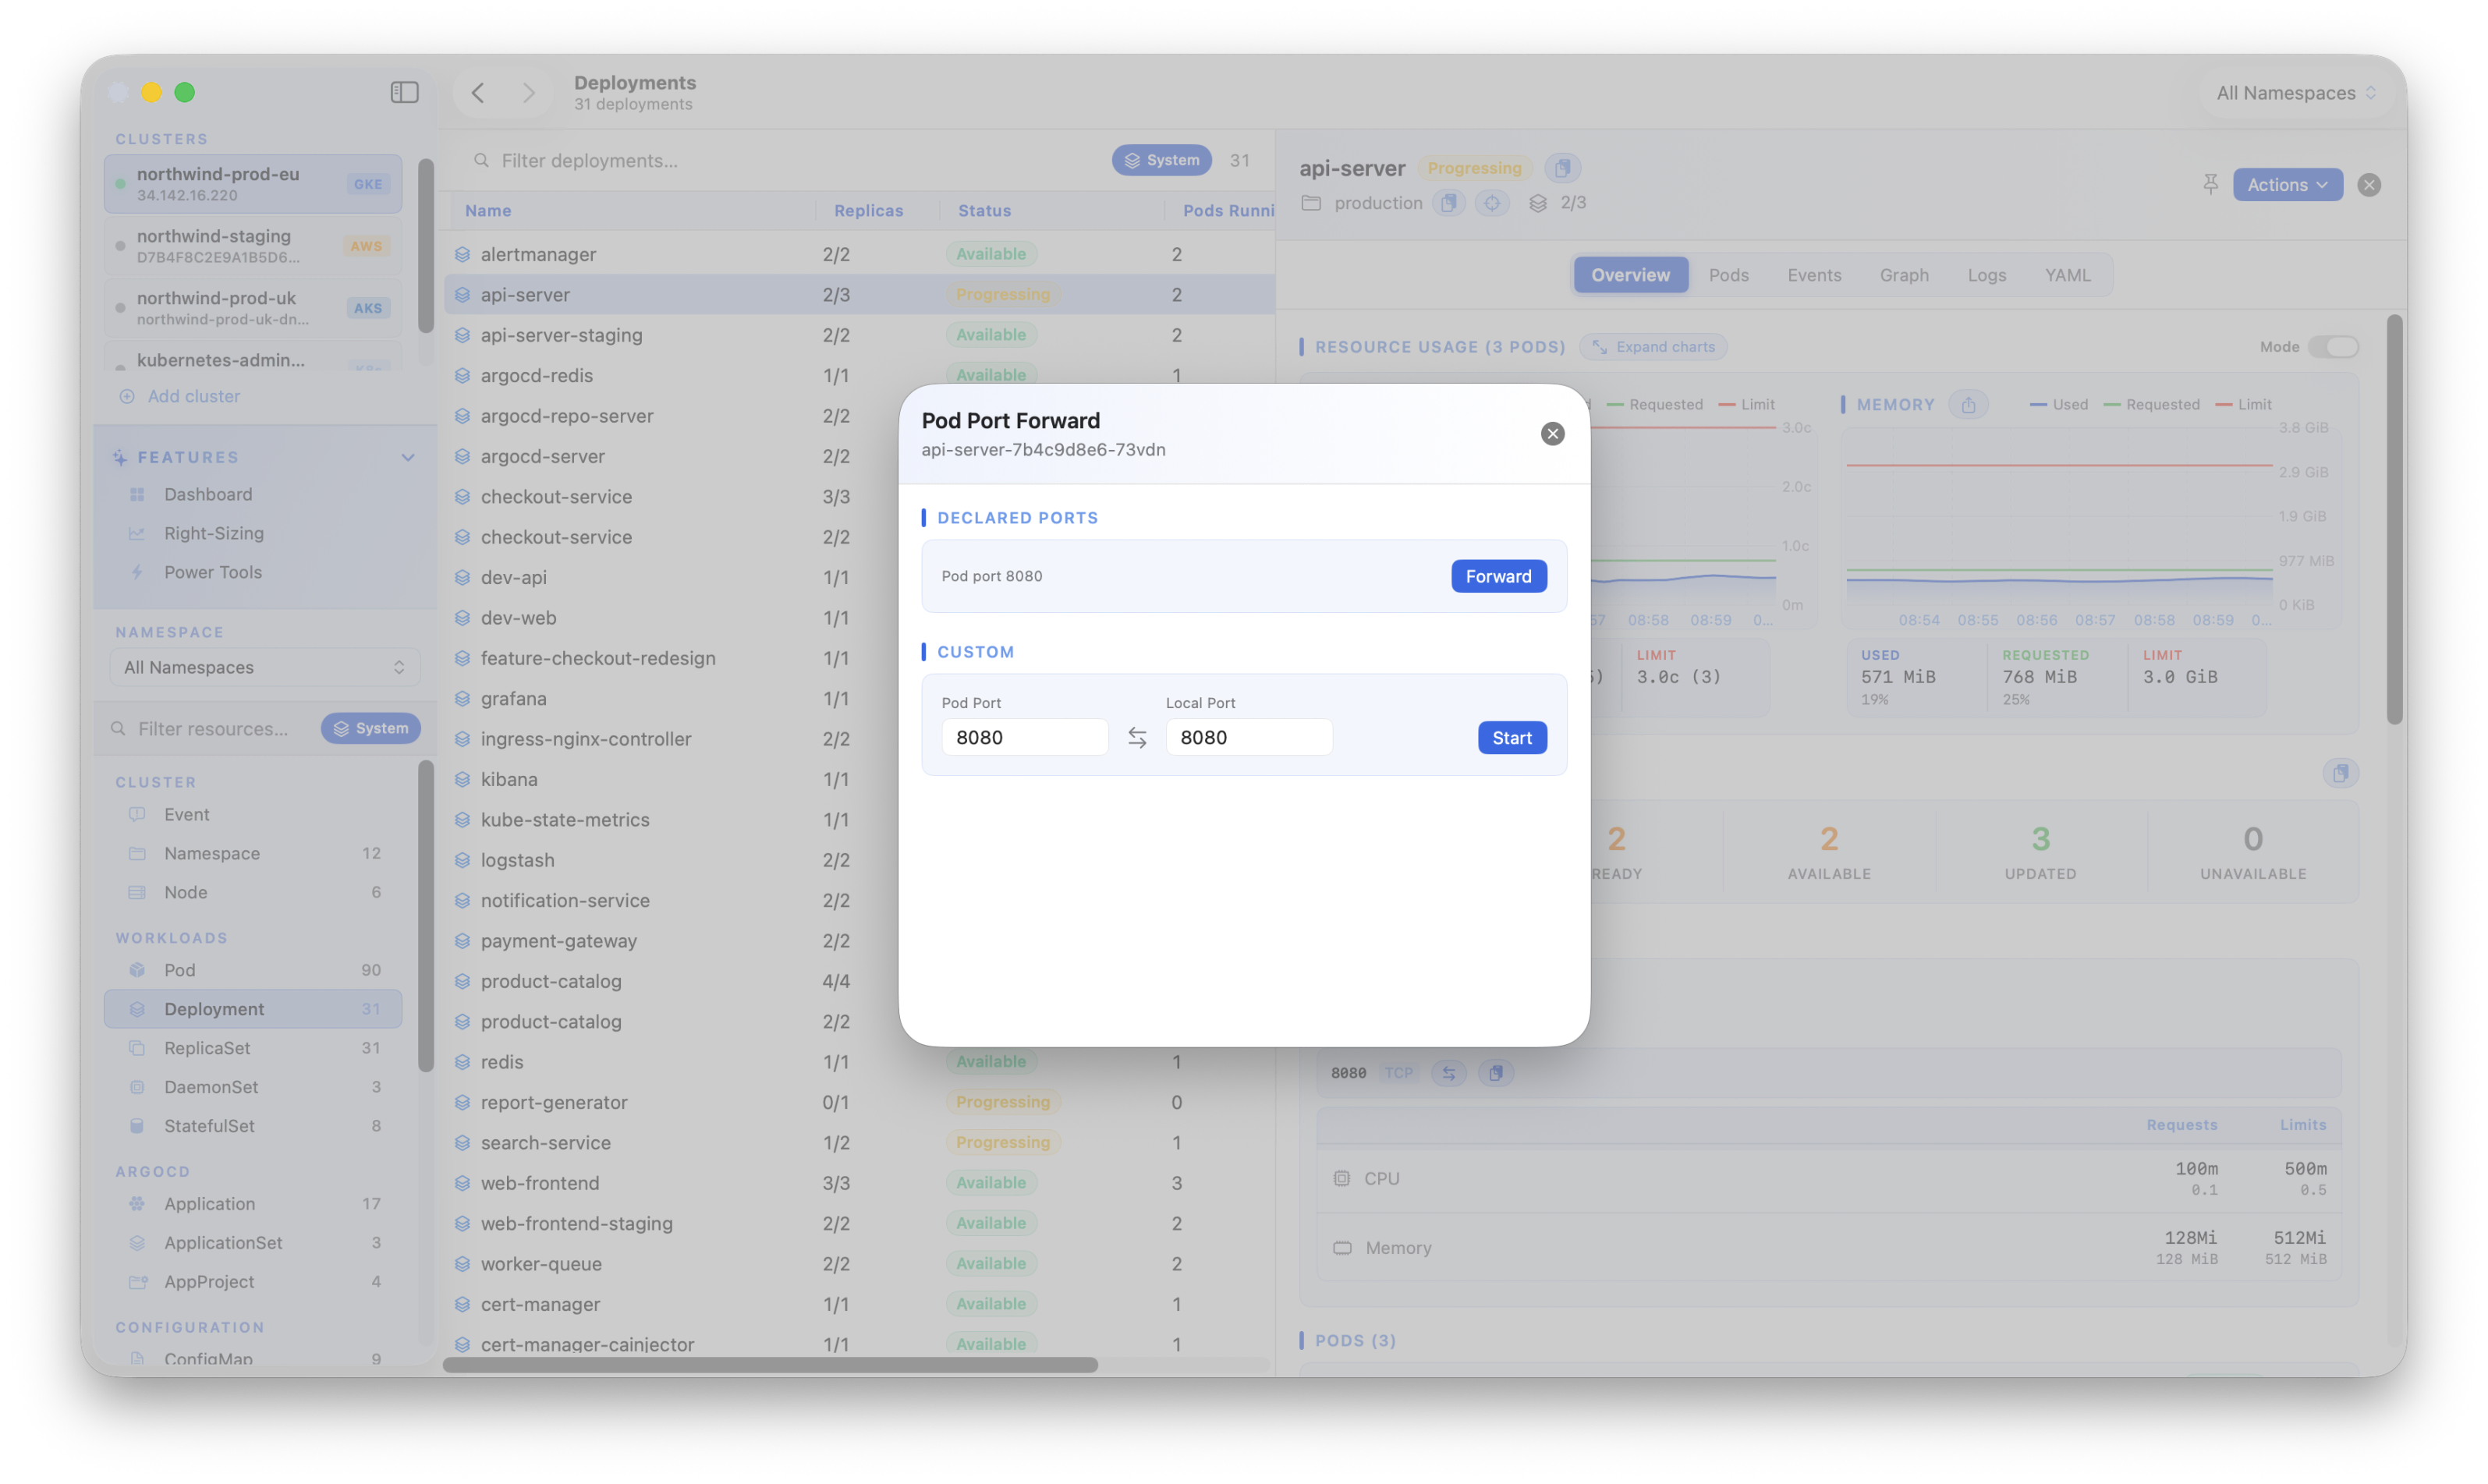Open Right-Sizing feature
Image resolution: width=2488 pixels, height=1484 pixels.
pos(214,533)
